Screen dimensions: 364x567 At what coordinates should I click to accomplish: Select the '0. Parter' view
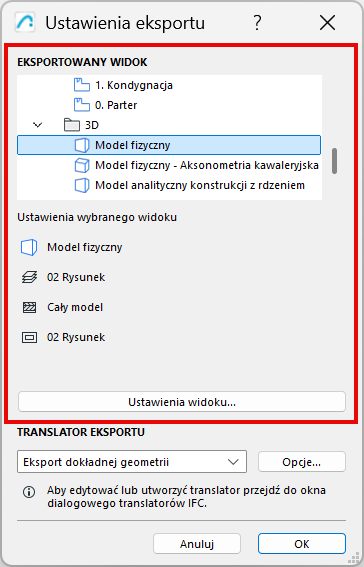click(x=116, y=105)
